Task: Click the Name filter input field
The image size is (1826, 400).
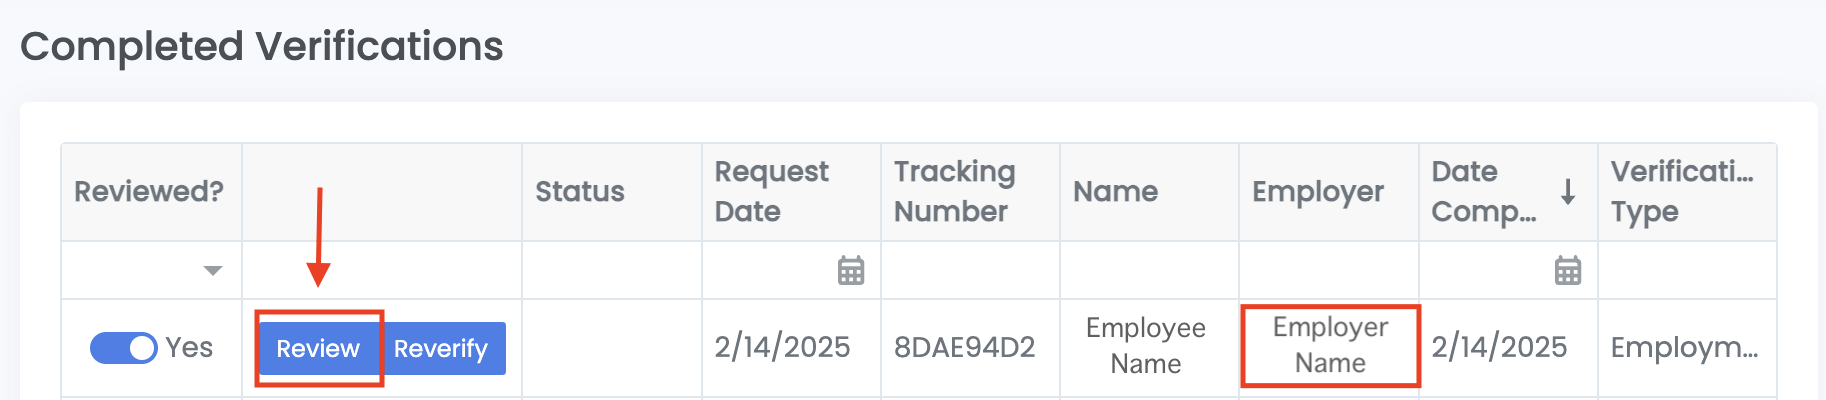Action: pyautogui.click(x=1149, y=270)
